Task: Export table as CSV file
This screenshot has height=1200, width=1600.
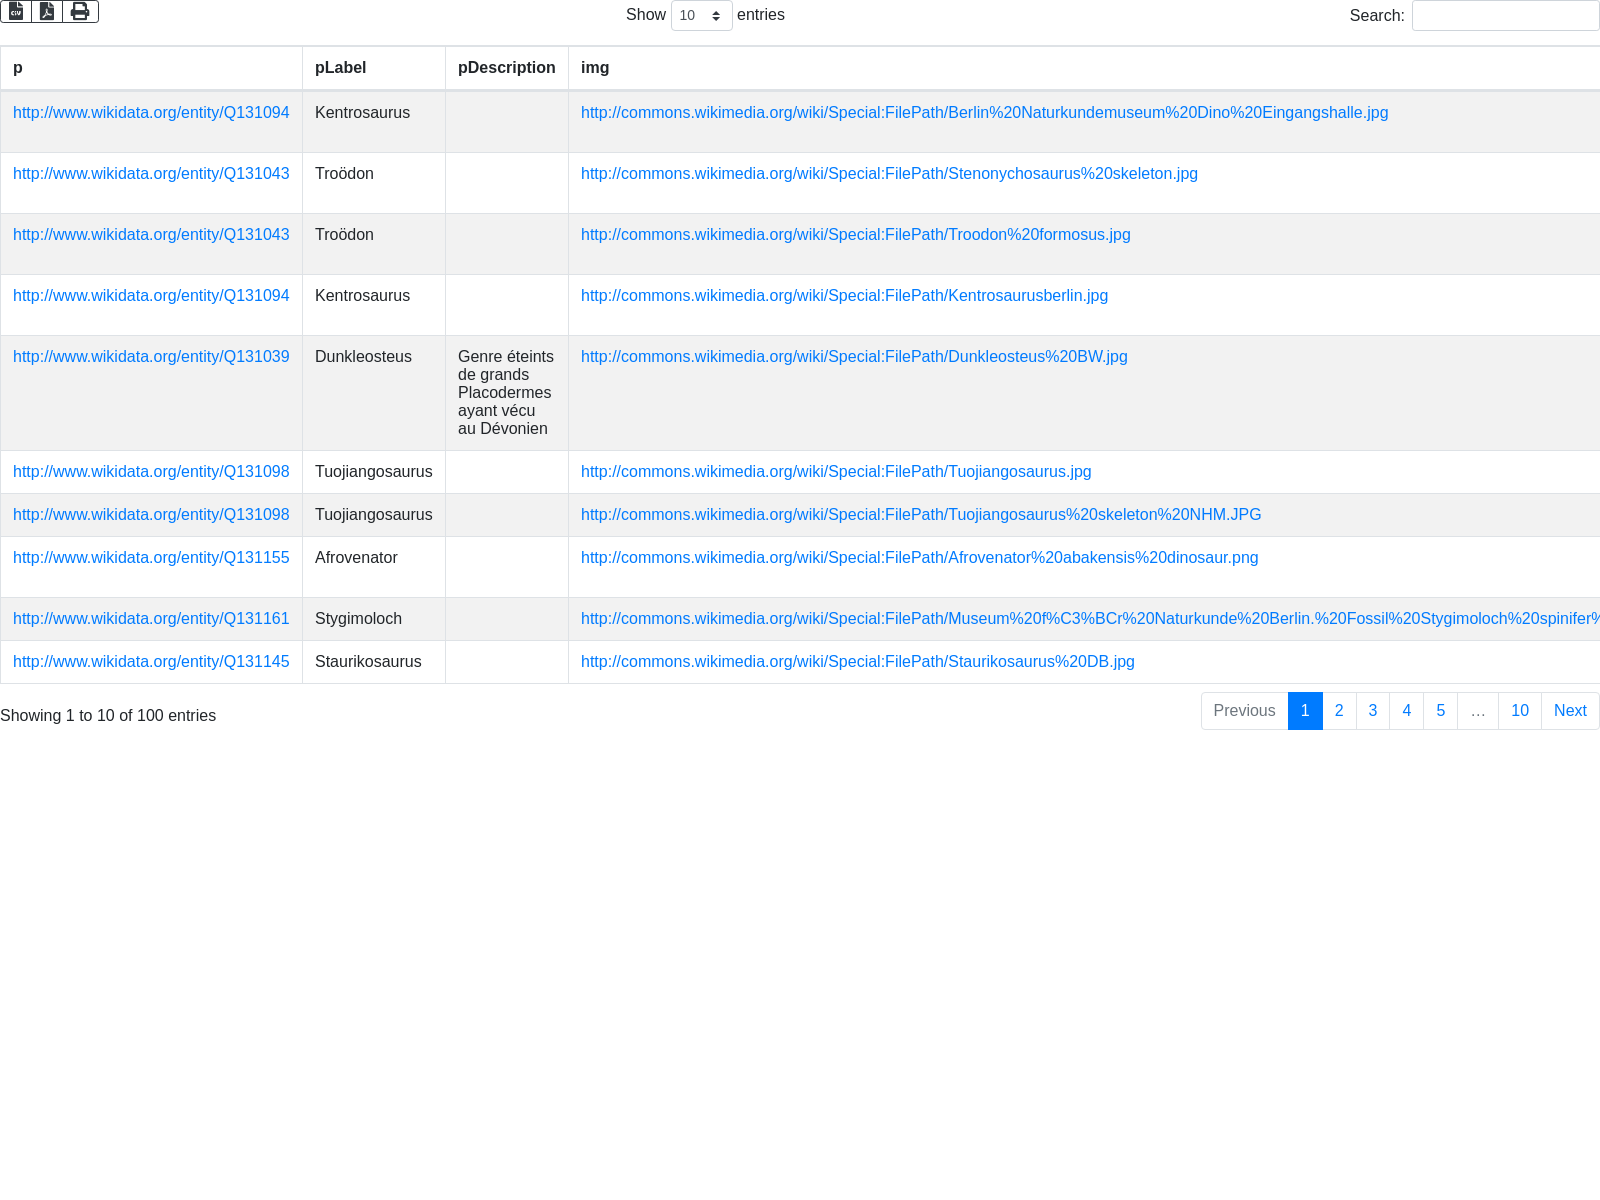Action: pos(16,11)
